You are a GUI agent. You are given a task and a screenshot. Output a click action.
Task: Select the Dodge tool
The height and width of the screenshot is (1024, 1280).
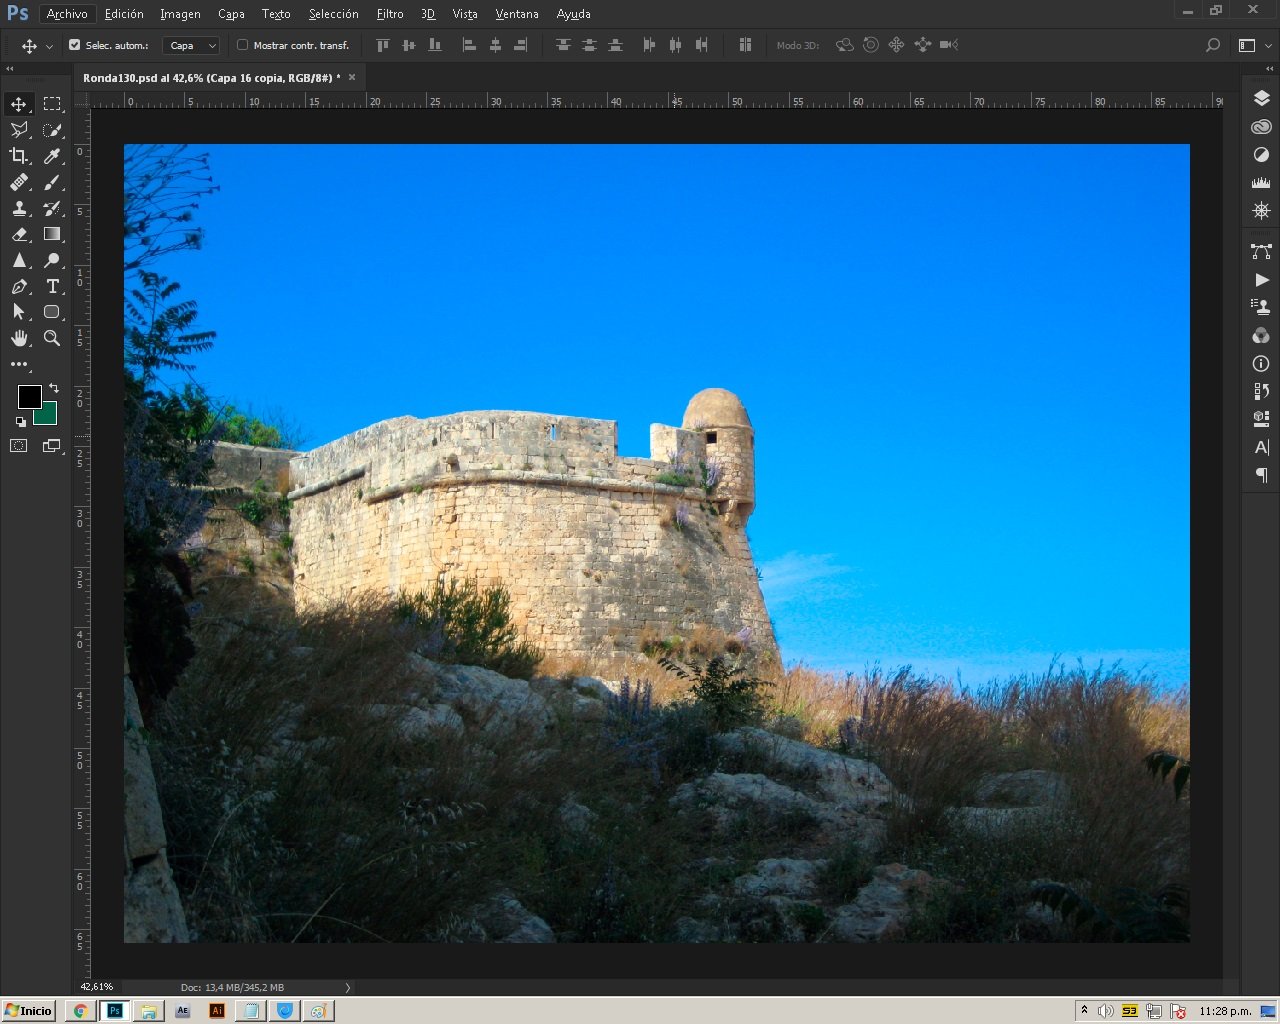coord(52,260)
